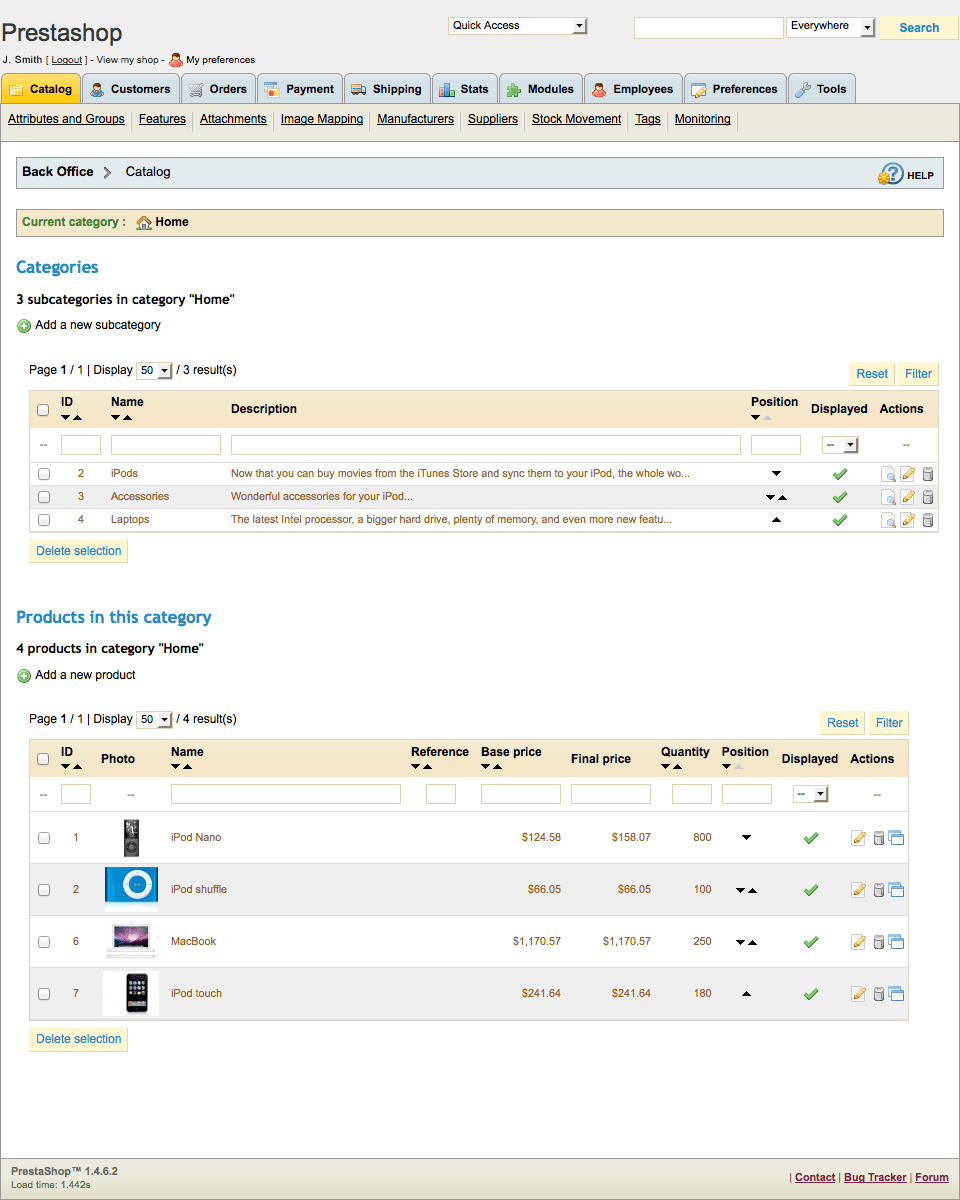The height and width of the screenshot is (1200, 960).
Task: Click the edit pencil icon for iPod Nano
Action: (x=858, y=838)
